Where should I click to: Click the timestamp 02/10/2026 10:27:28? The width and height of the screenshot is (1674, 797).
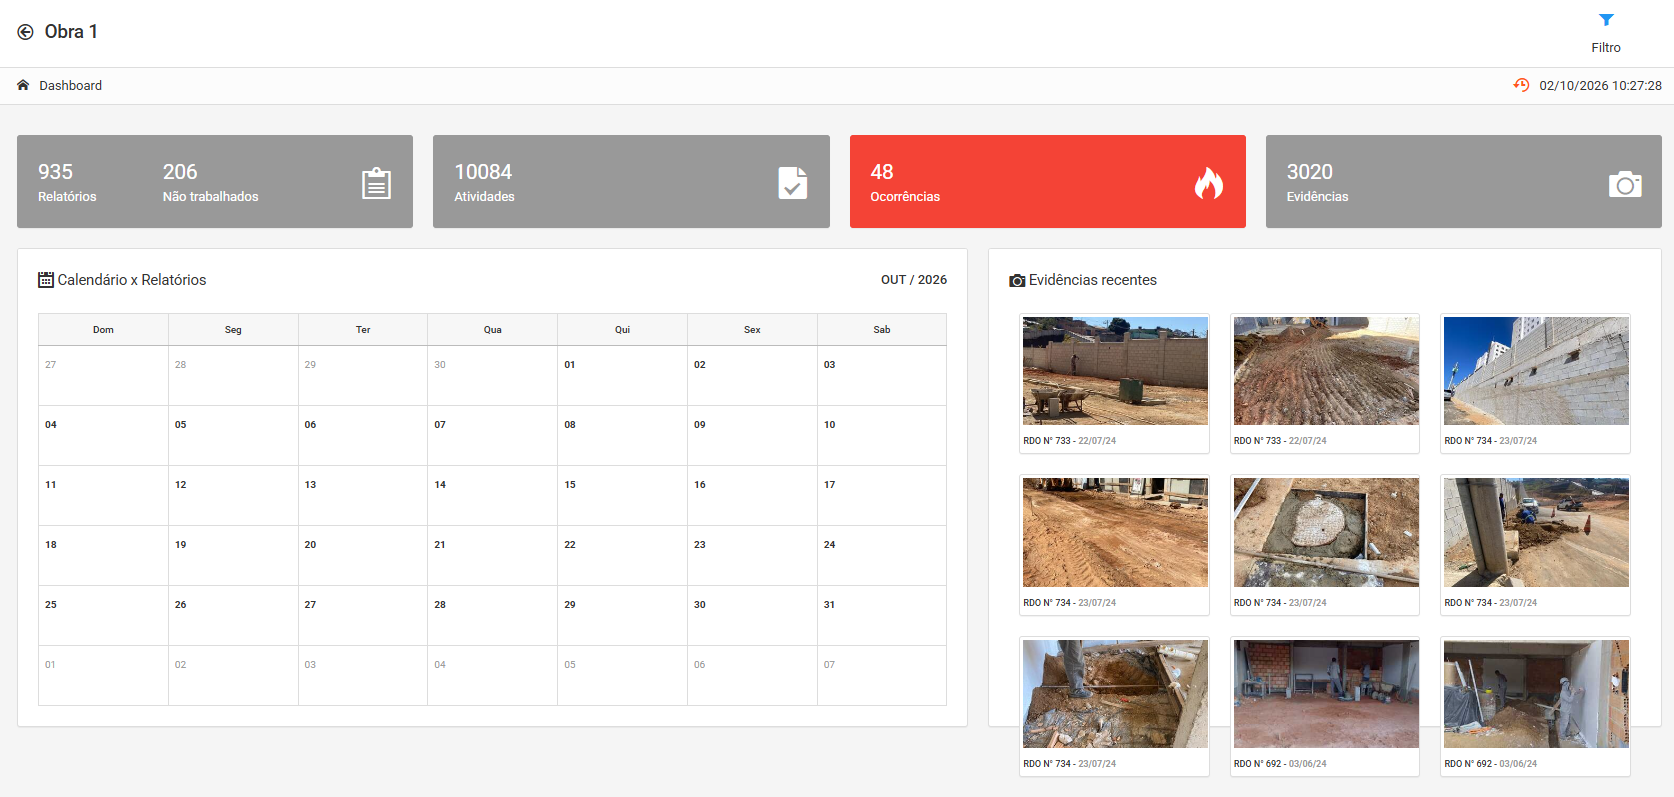tap(1600, 85)
